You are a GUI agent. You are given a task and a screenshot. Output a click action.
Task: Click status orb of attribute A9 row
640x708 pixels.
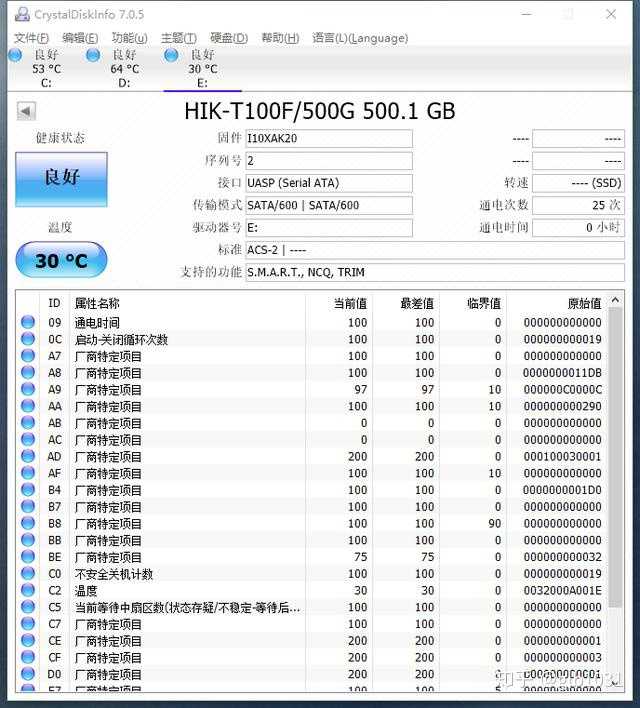[28, 389]
